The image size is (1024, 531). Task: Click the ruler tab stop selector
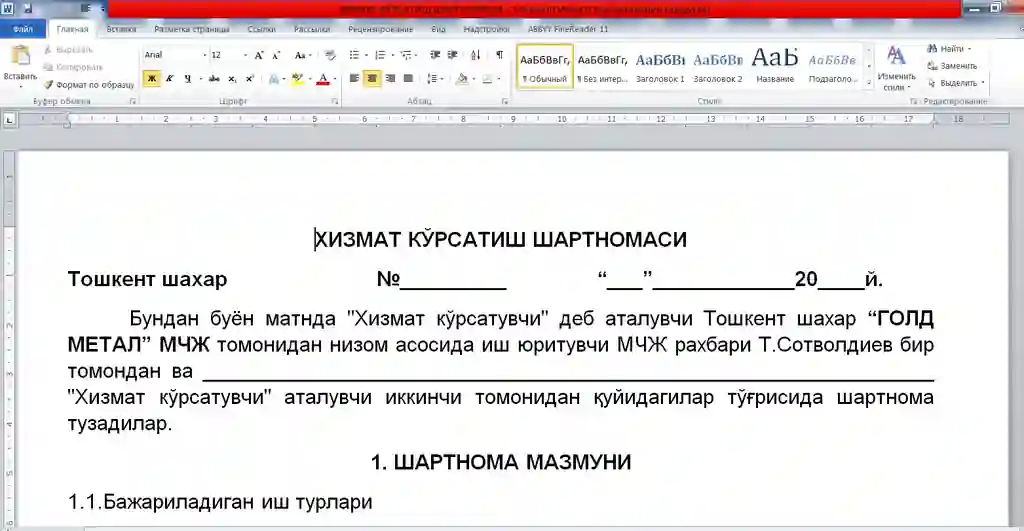pyautogui.click(x=9, y=120)
